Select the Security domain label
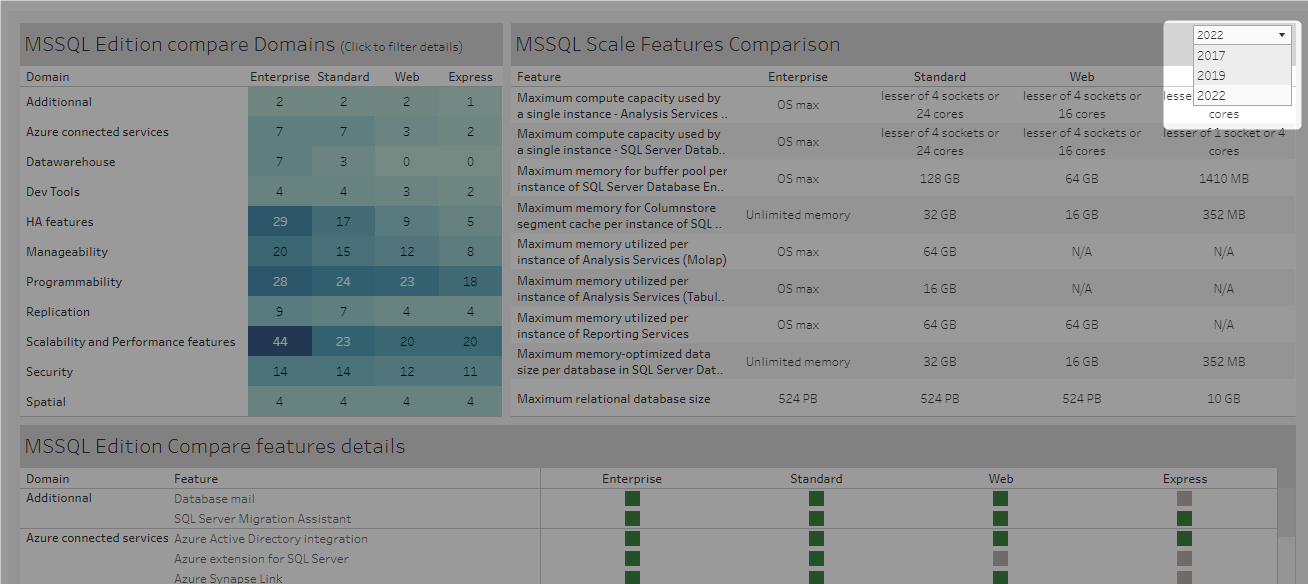 49,372
